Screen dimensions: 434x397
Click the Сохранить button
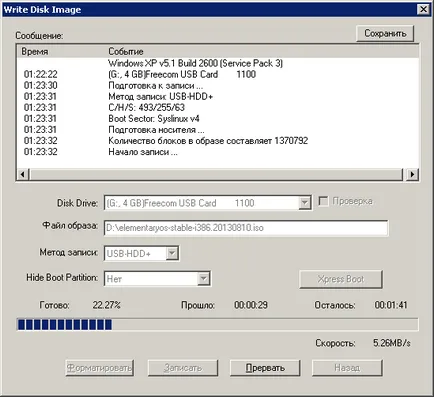pyautogui.click(x=385, y=33)
